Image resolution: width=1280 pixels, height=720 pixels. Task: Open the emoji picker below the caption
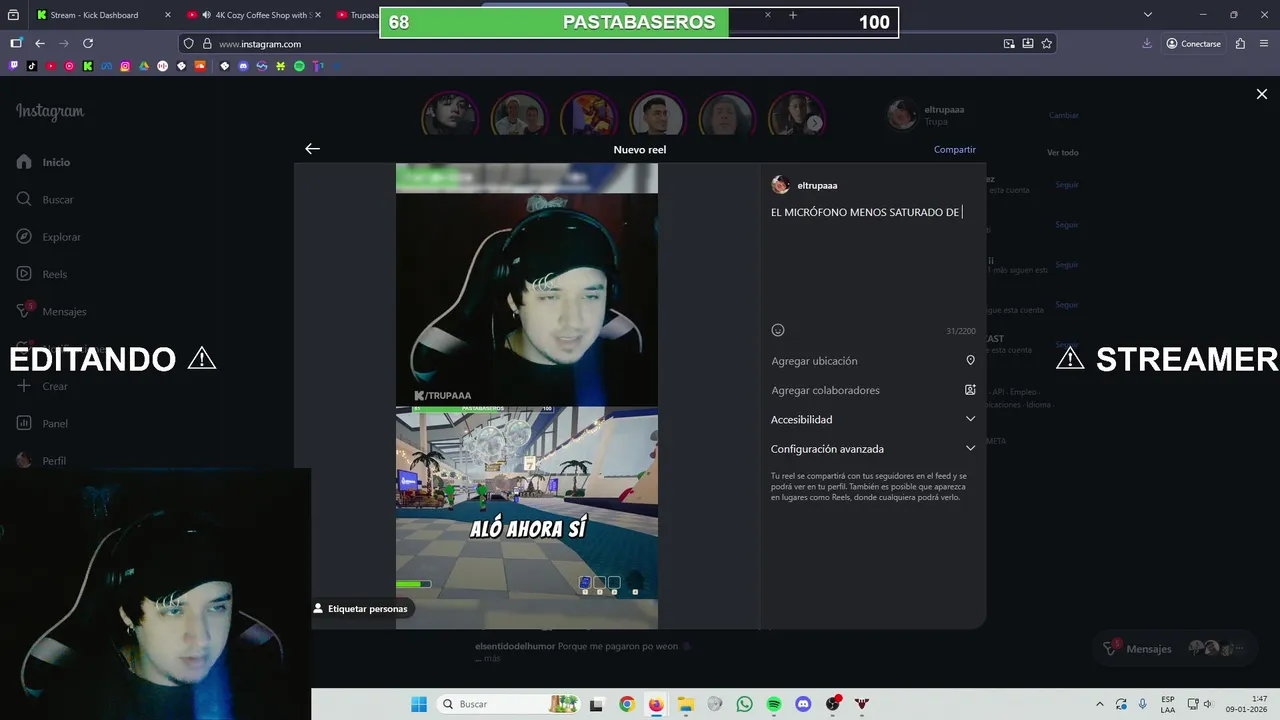pos(778,330)
